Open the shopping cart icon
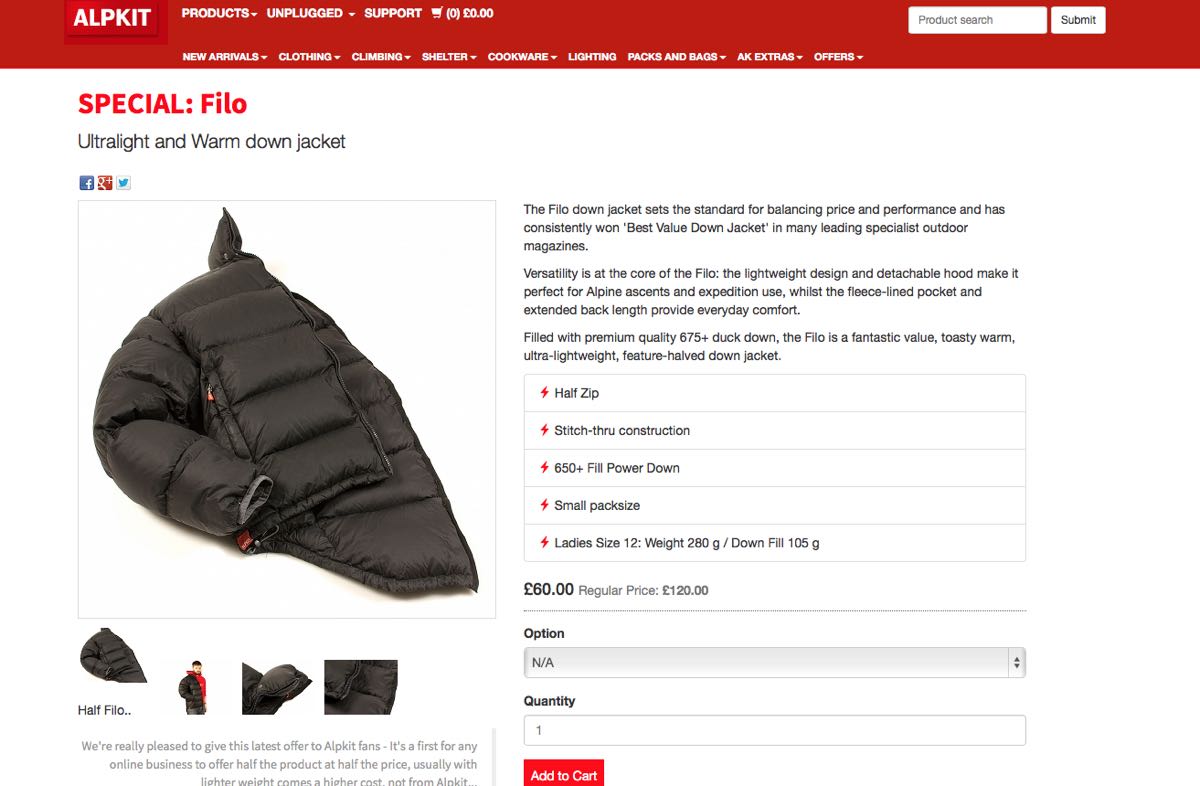Viewport: 1200px width, 786px height. [x=437, y=13]
